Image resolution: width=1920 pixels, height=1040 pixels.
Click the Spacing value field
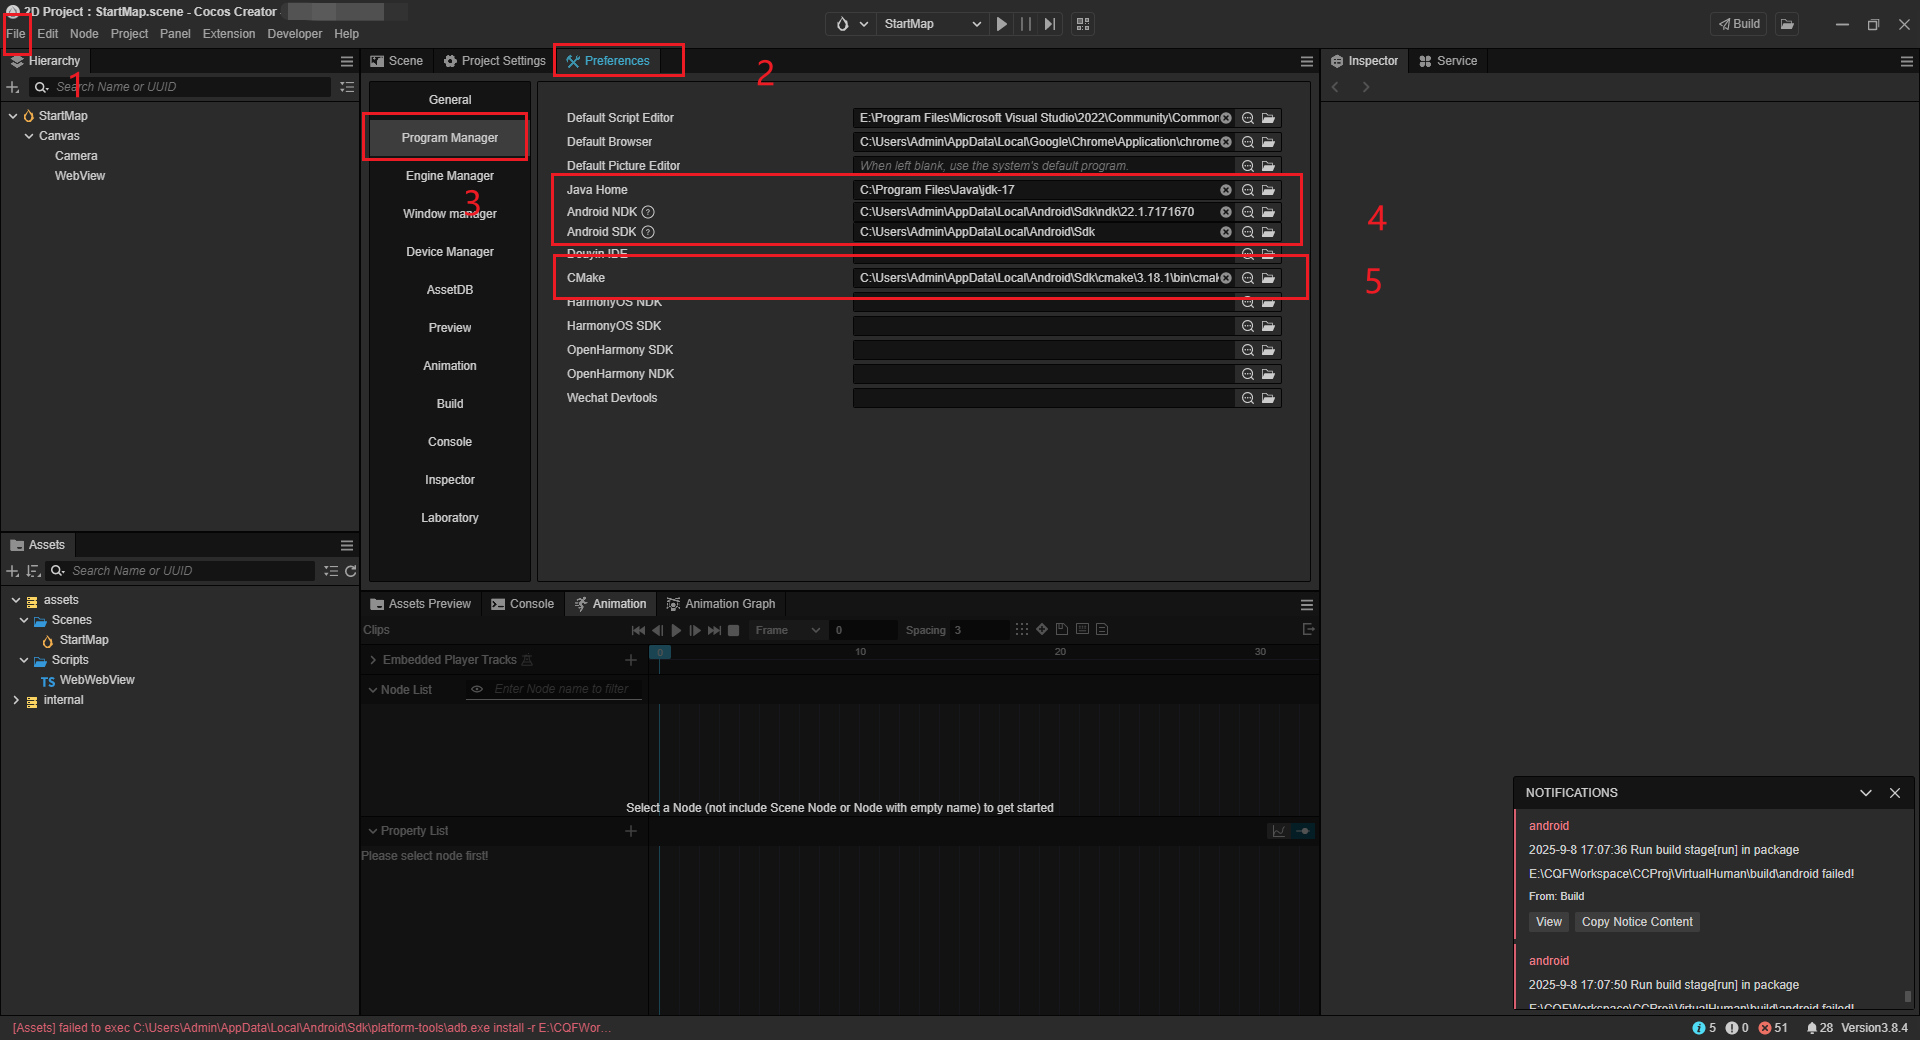[978, 630]
